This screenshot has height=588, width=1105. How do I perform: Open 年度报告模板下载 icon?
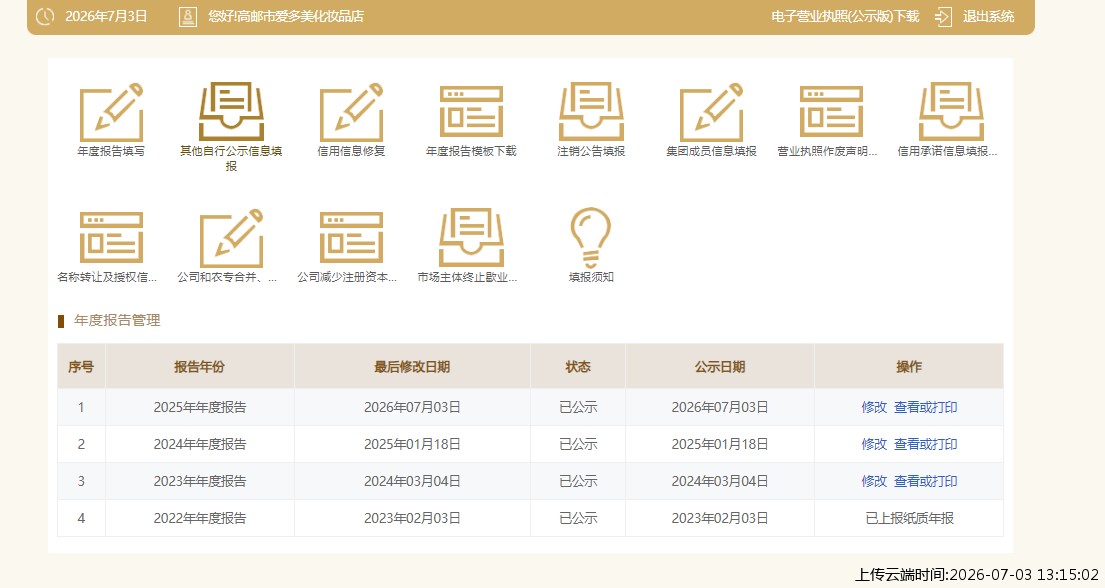pos(471,112)
